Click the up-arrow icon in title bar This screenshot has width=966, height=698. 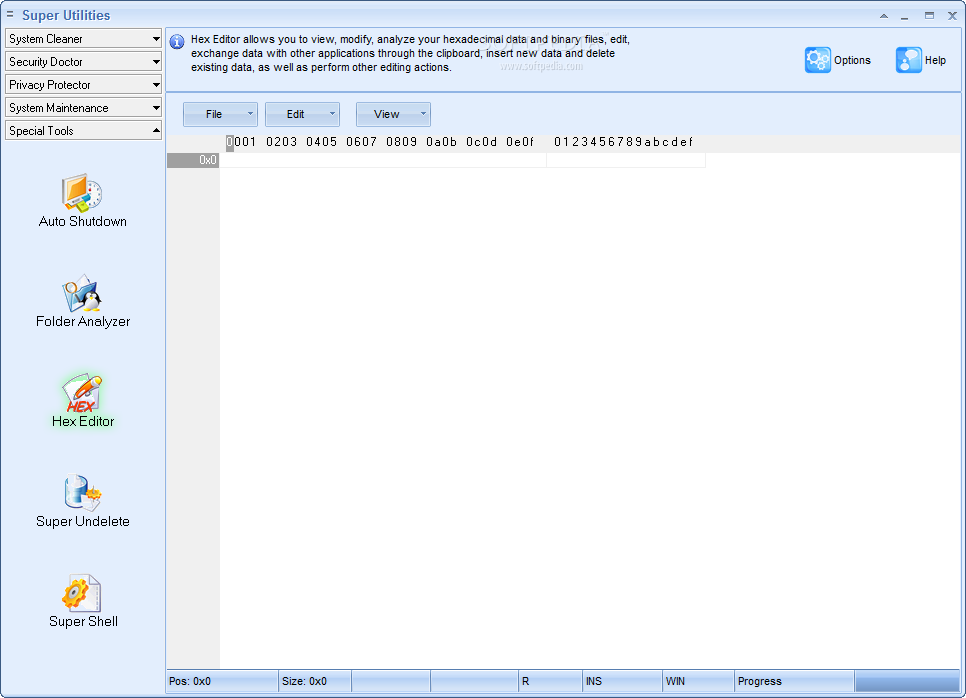tap(884, 16)
